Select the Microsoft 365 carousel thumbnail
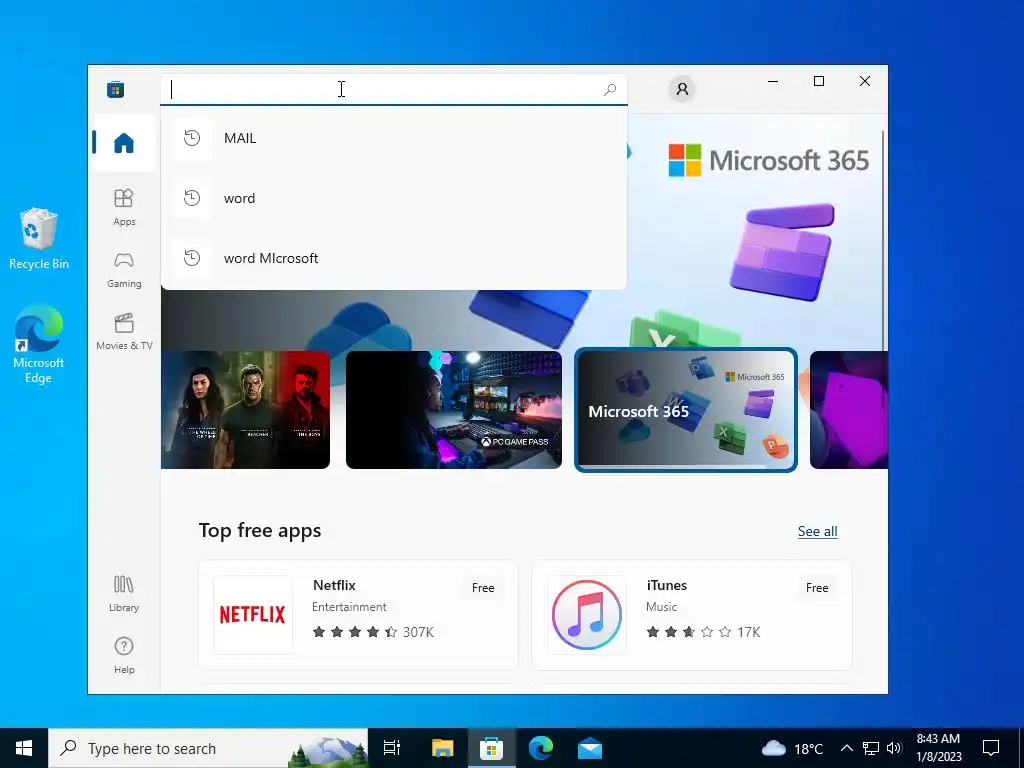The height and width of the screenshot is (768, 1024). [686, 410]
